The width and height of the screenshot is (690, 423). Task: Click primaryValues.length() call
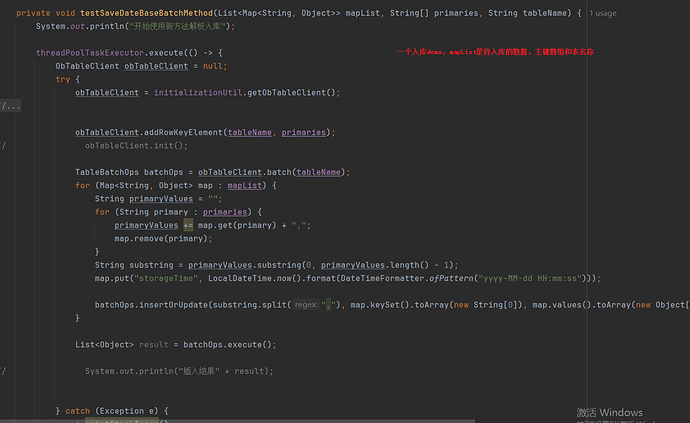coord(374,265)
